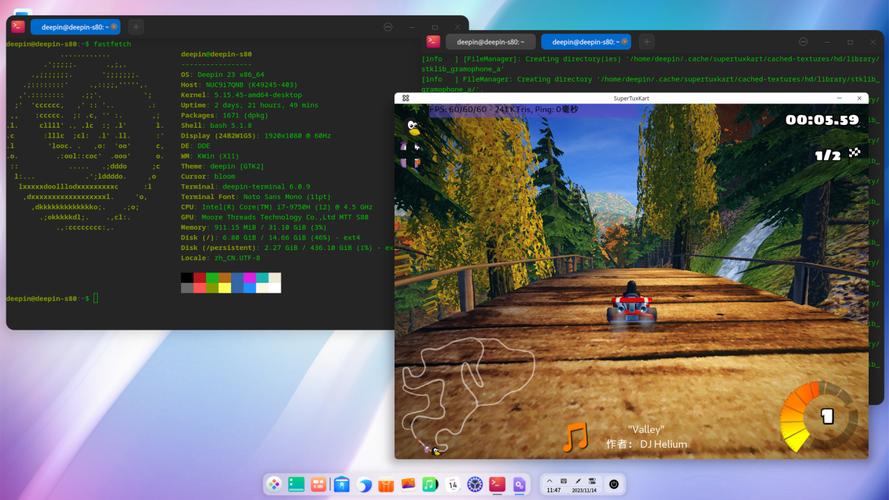Click the Uptime 2 days line
The image size is (889, 500).
(x=249, y=105)
